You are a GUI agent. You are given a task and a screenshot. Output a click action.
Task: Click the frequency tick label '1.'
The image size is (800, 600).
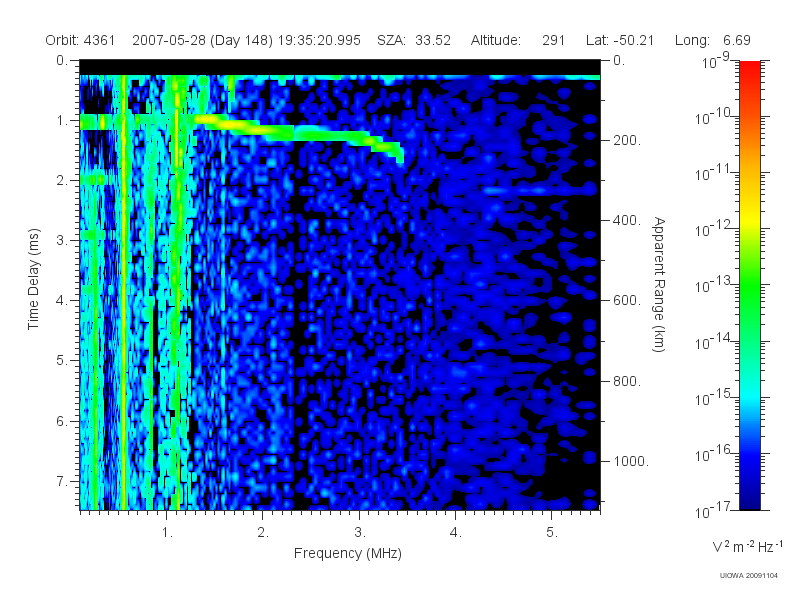click(x=167, y=533)
